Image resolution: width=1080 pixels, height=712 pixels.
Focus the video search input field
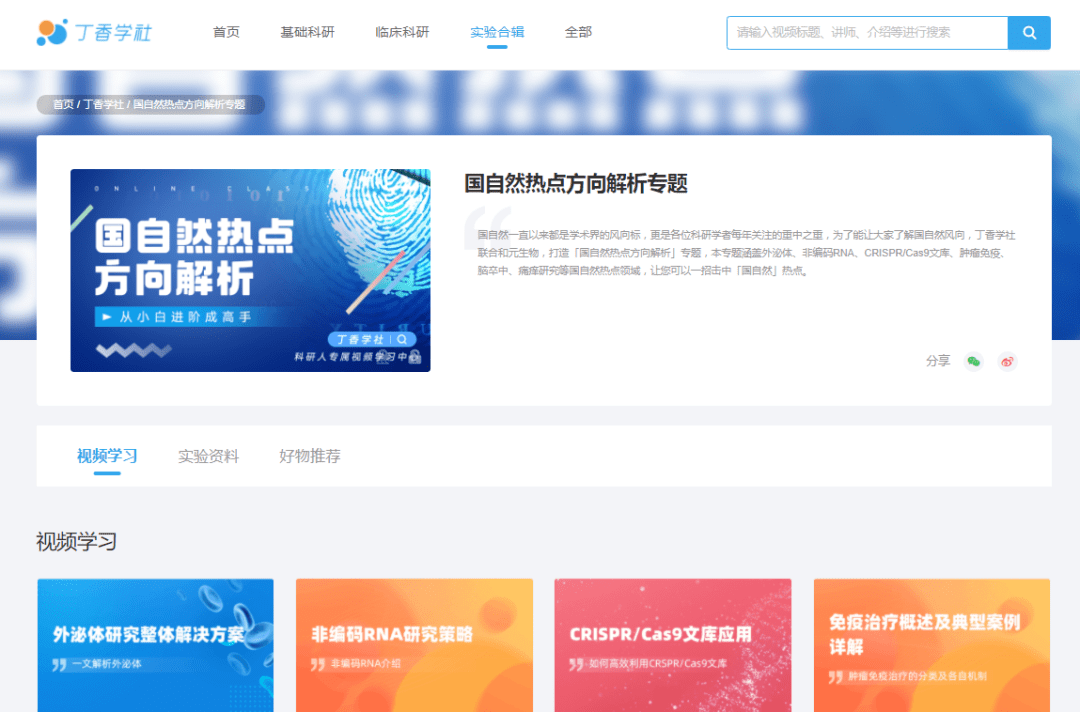[x=866, y=32]
